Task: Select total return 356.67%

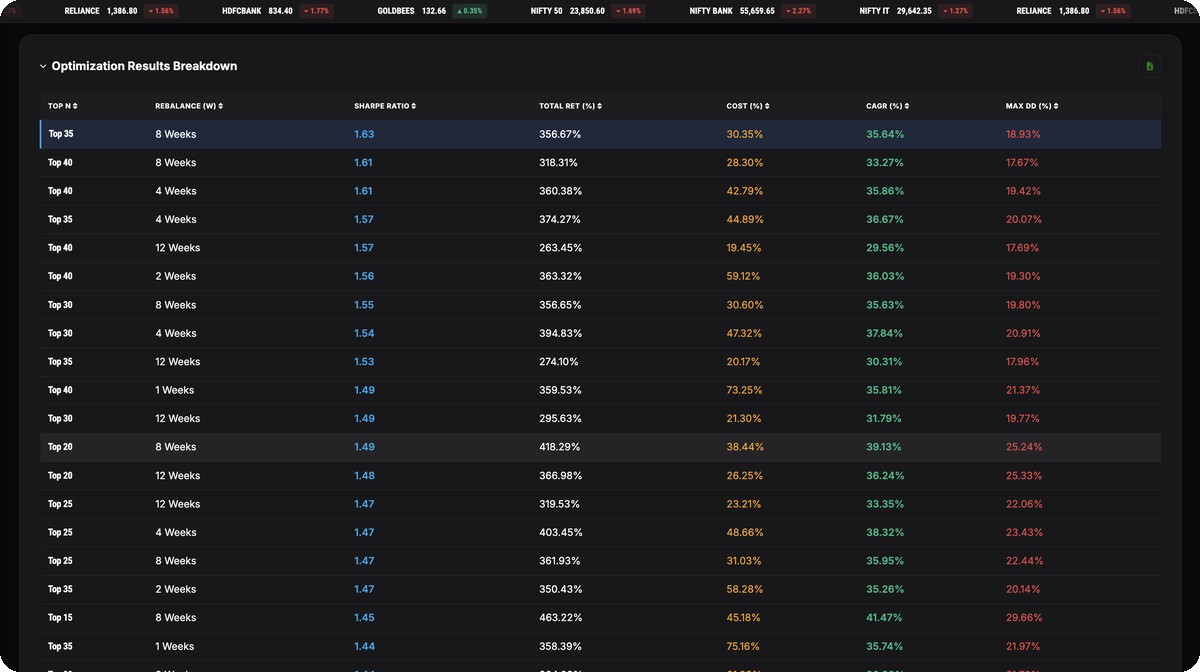Action: pos(560,134)
